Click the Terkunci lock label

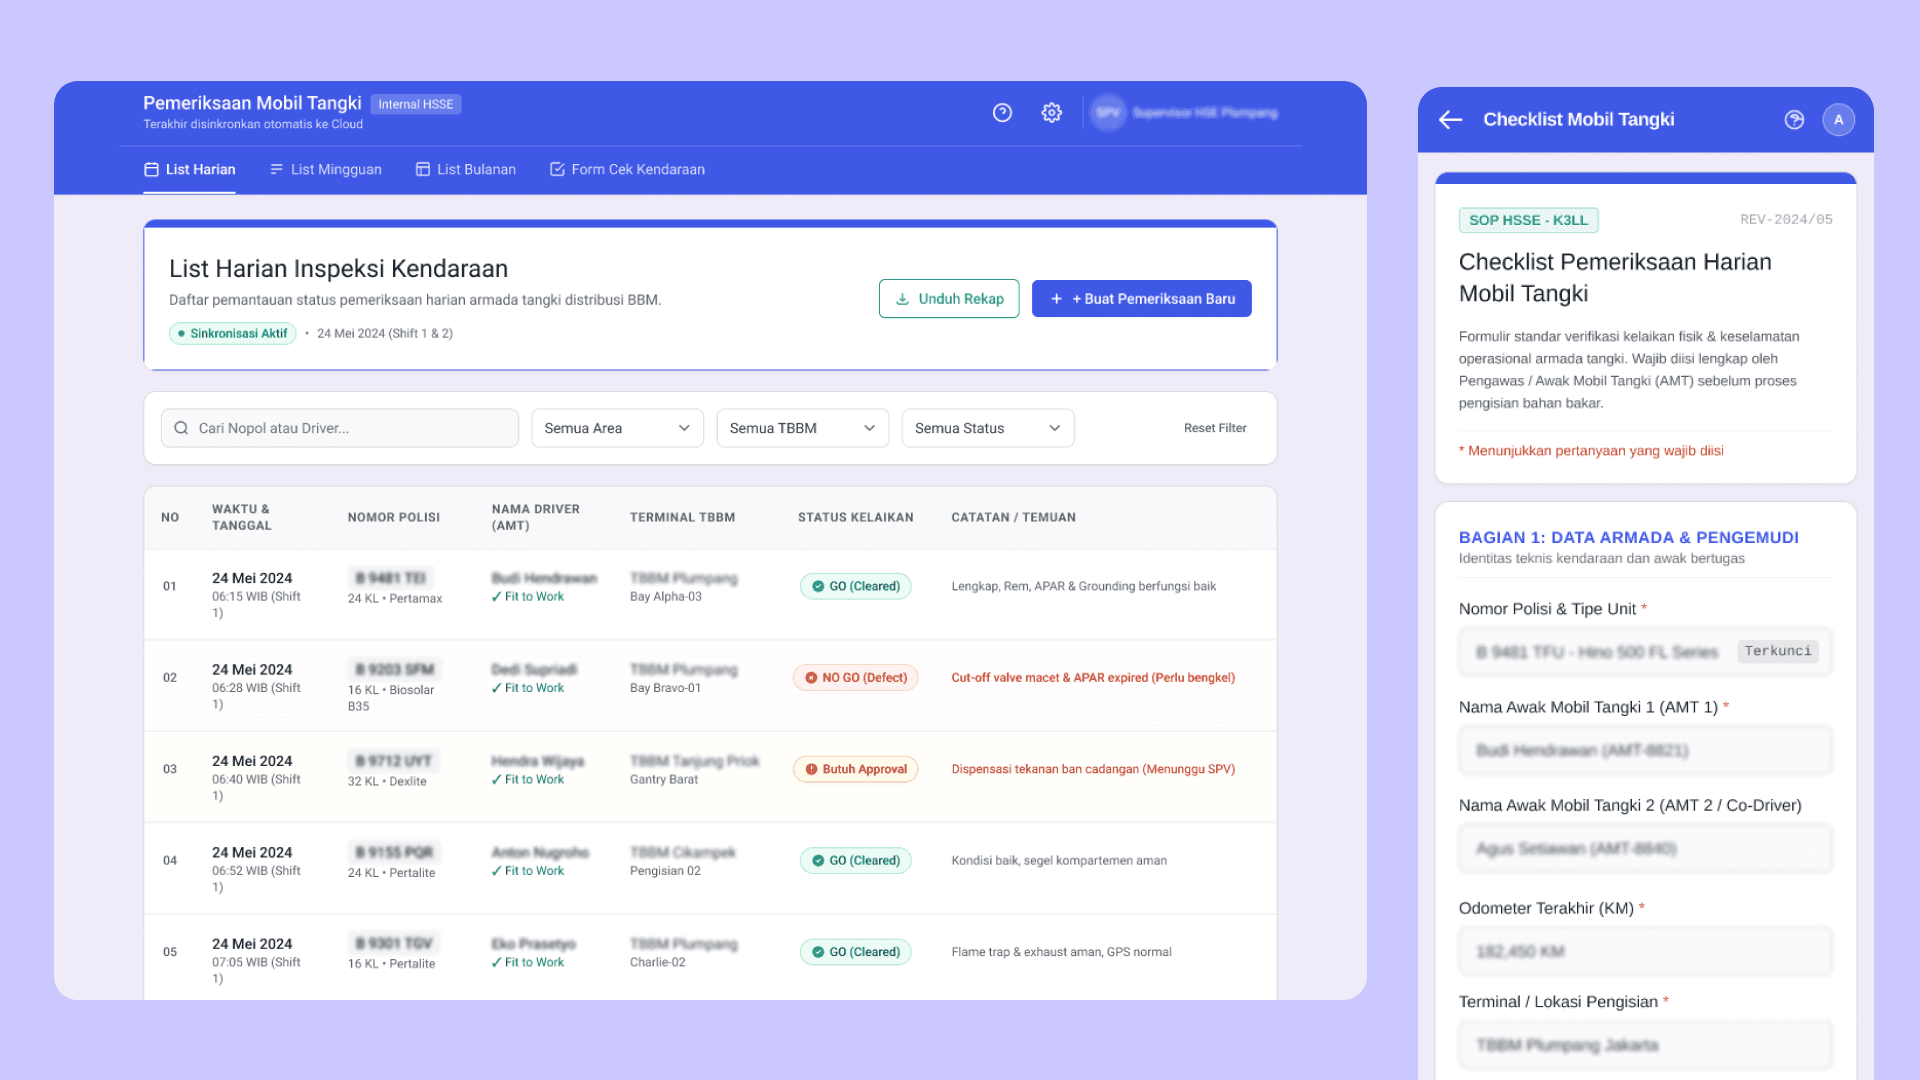[x=1778, y=652]
